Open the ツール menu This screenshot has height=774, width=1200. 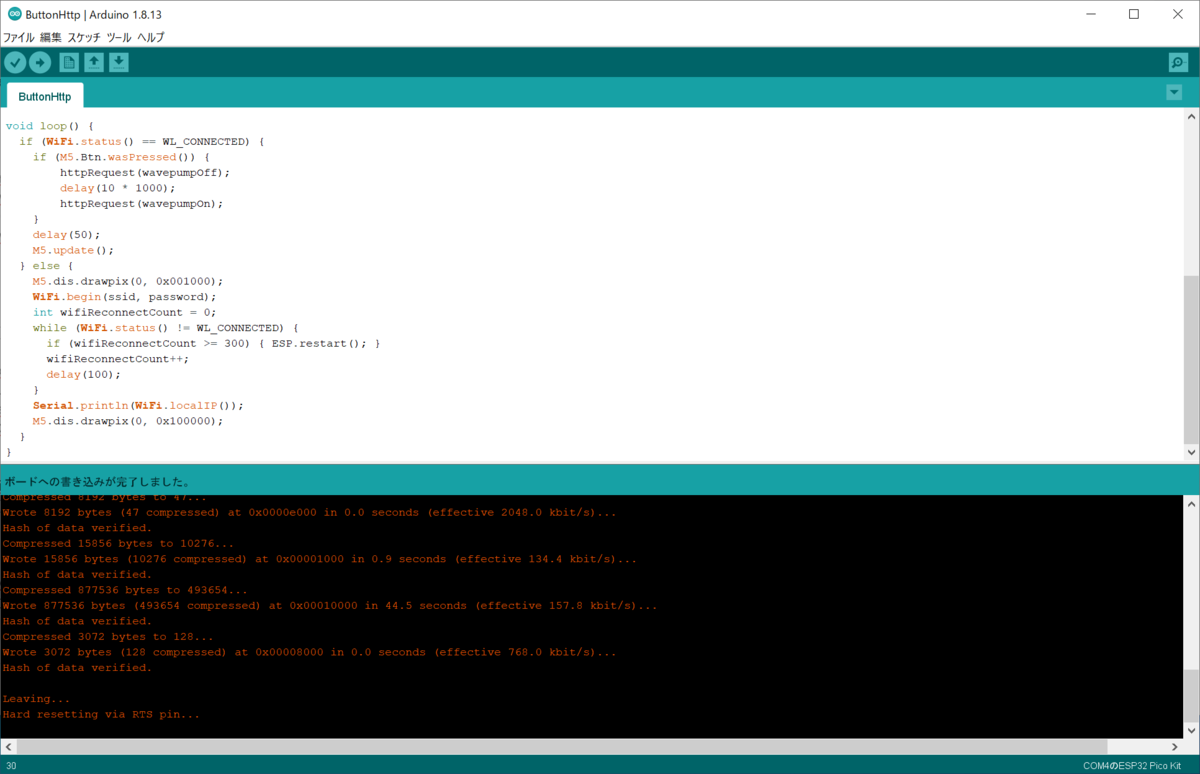tap(119, 38)
